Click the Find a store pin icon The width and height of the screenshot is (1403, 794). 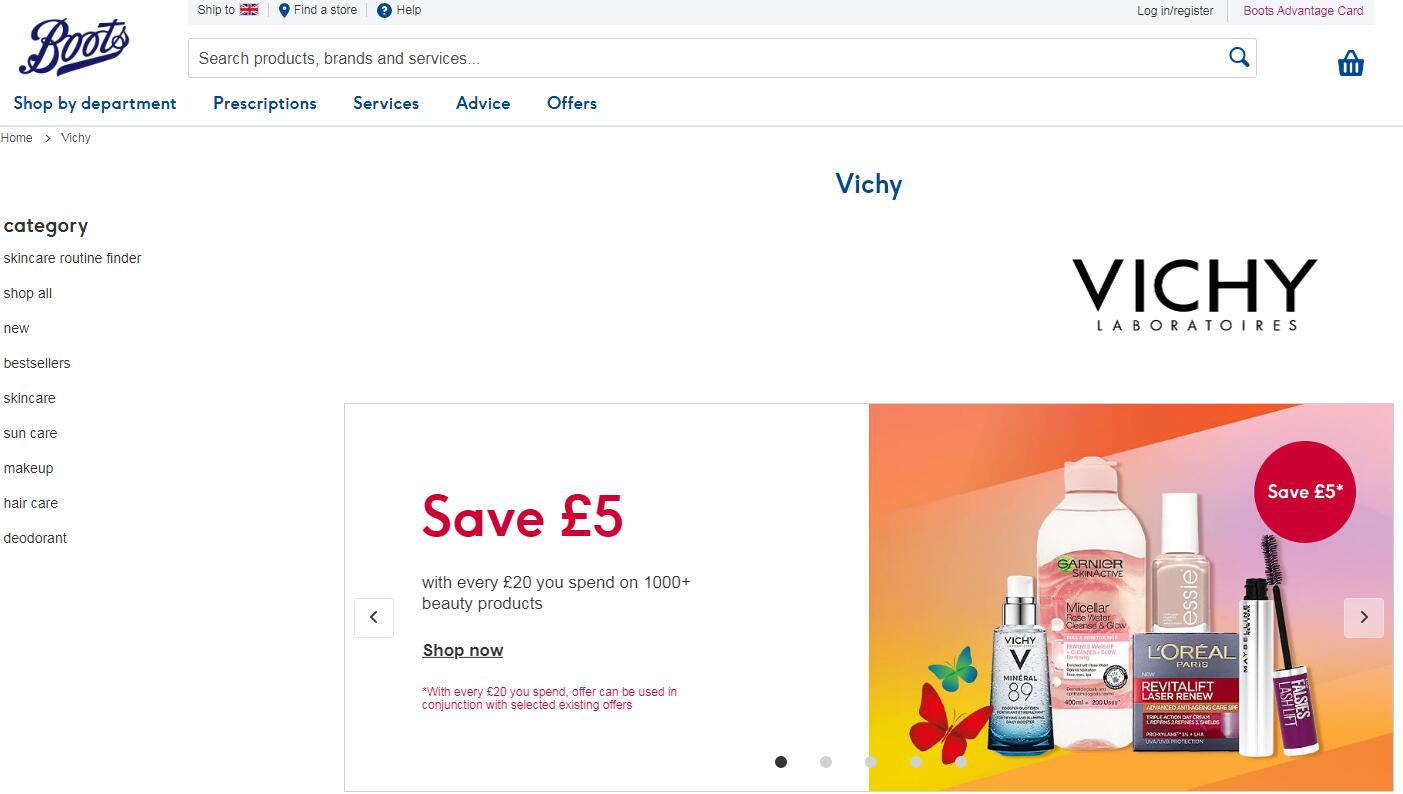click(x=284, y=10)
